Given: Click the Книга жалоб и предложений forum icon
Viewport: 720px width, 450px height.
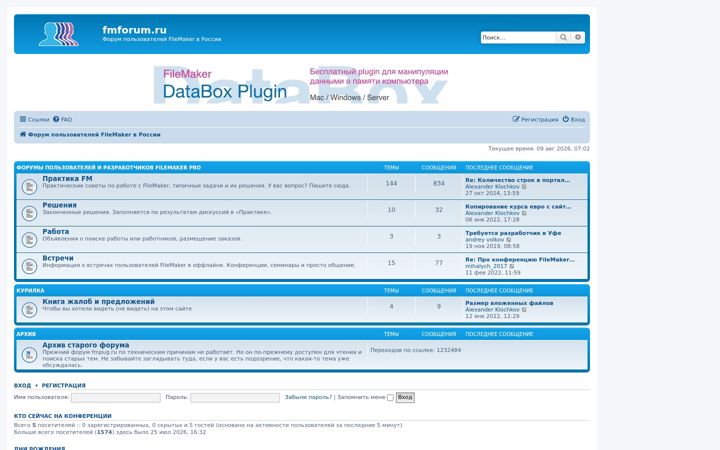Looking at the screenshot, I should tap(29, 309).
